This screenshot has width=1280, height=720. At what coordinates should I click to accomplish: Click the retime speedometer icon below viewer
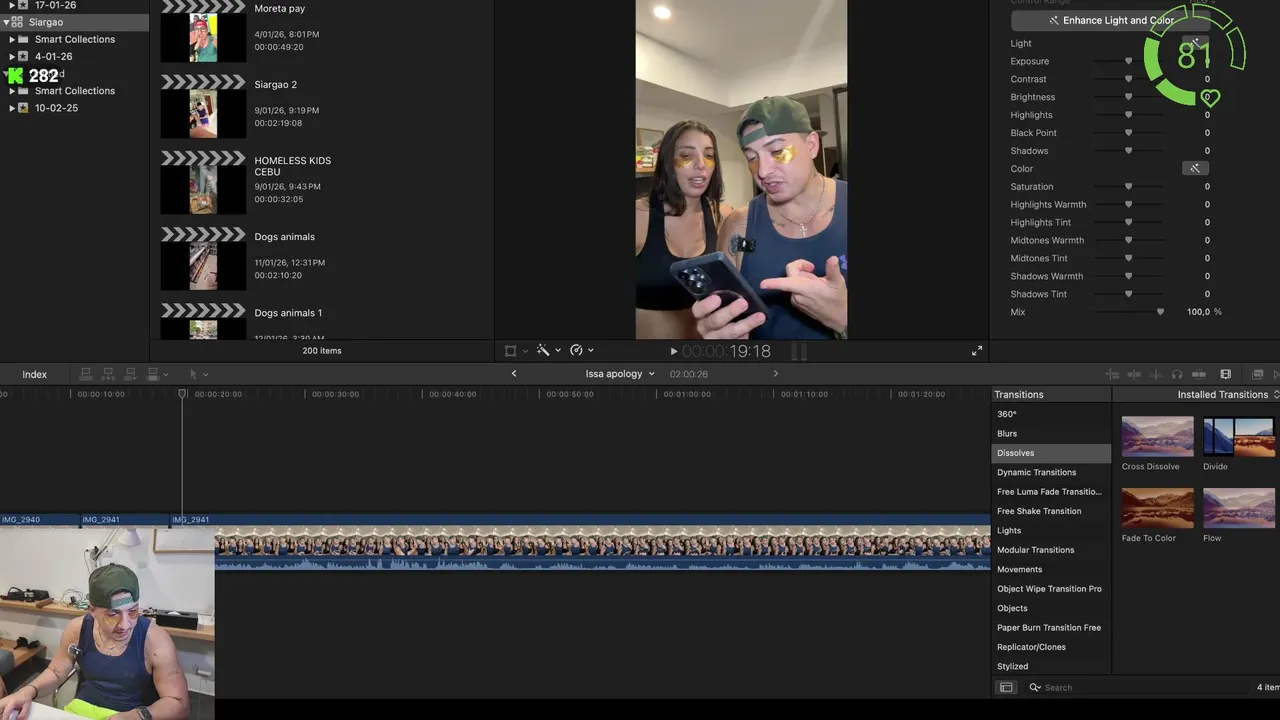pyautogui.click(x=576, y=350)
